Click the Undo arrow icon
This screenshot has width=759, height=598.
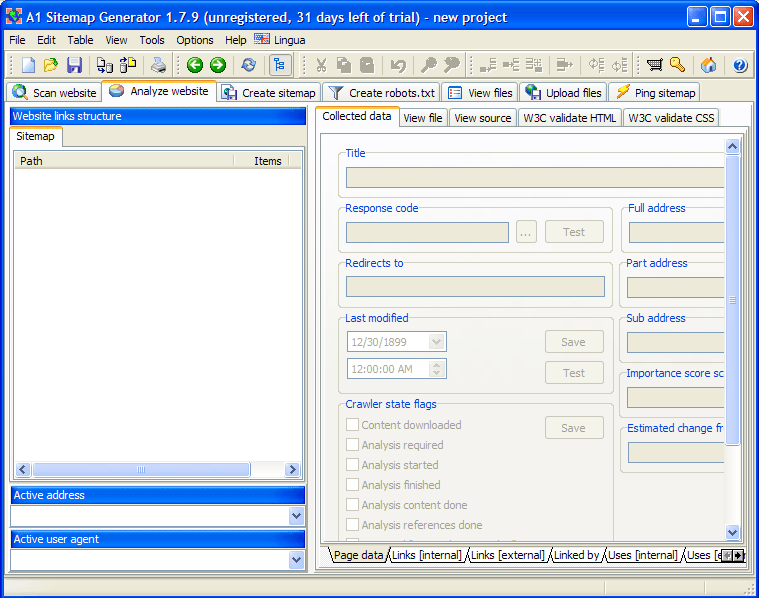click(x=398, y=65)
